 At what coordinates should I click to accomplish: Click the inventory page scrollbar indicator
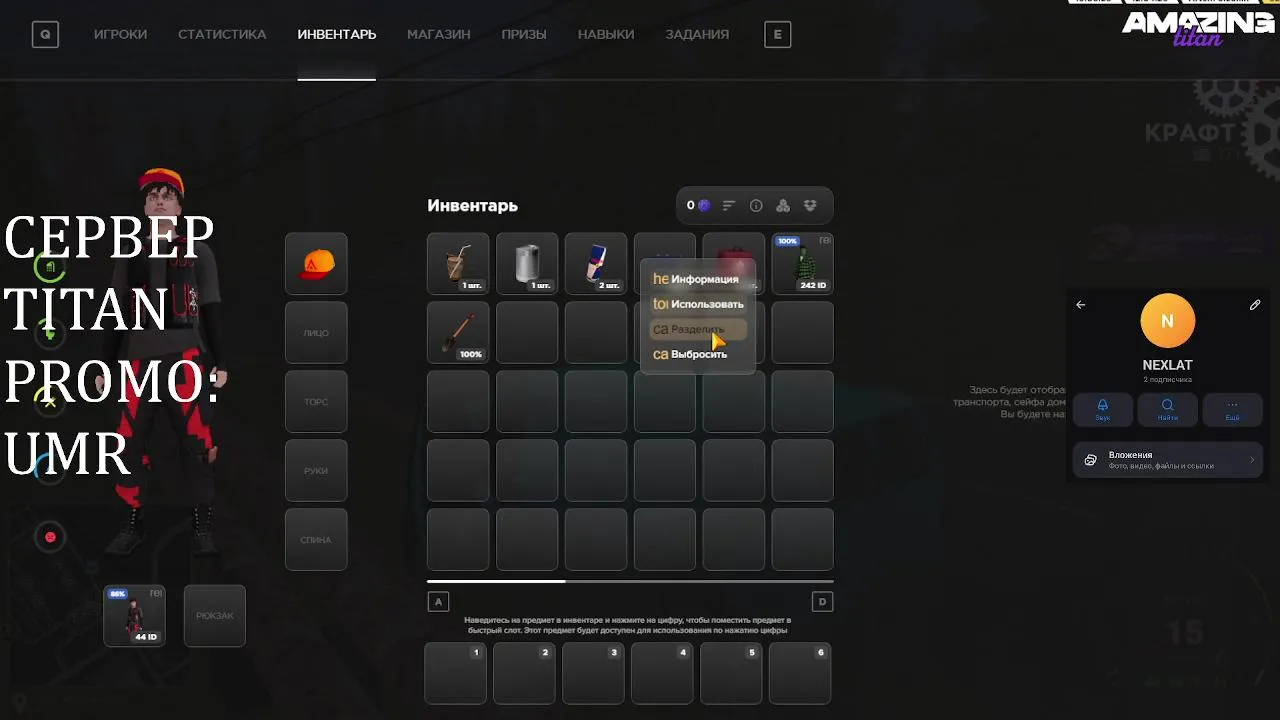click(496, 581)
